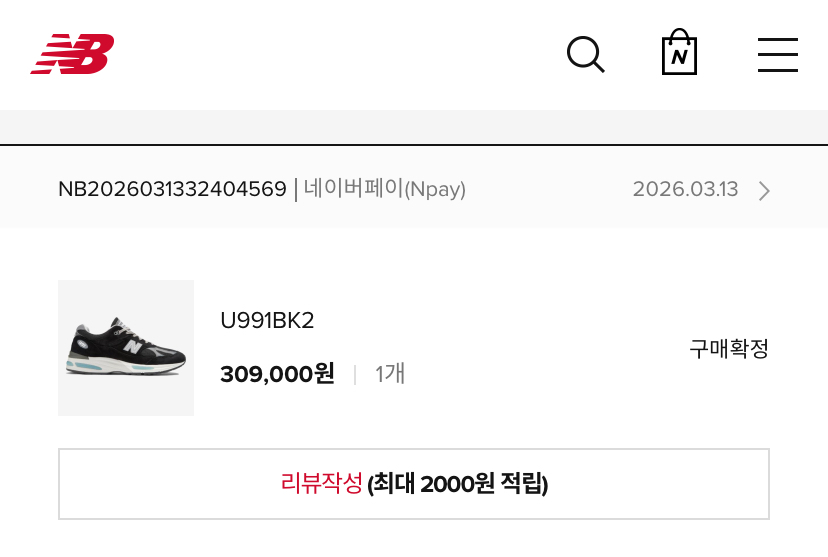Click the product name U991BK2
Image resolution: width=828 pixels, height=557 pixels.
click(x=267, y=321)
